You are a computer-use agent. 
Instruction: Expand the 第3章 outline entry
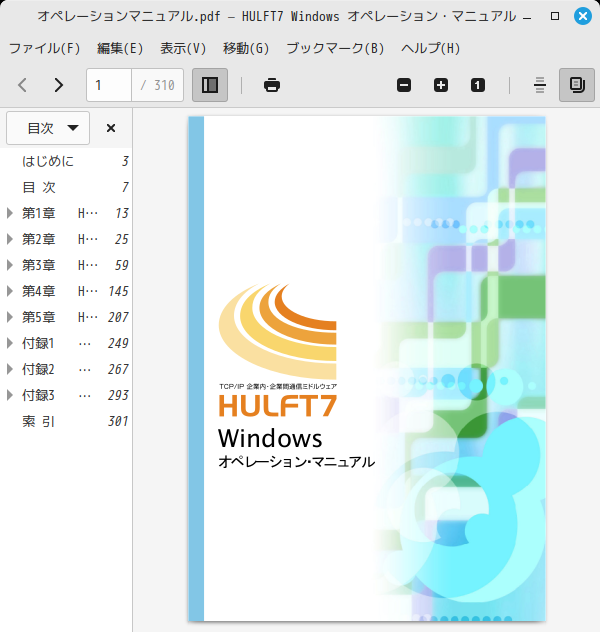[x=10, y=265]
